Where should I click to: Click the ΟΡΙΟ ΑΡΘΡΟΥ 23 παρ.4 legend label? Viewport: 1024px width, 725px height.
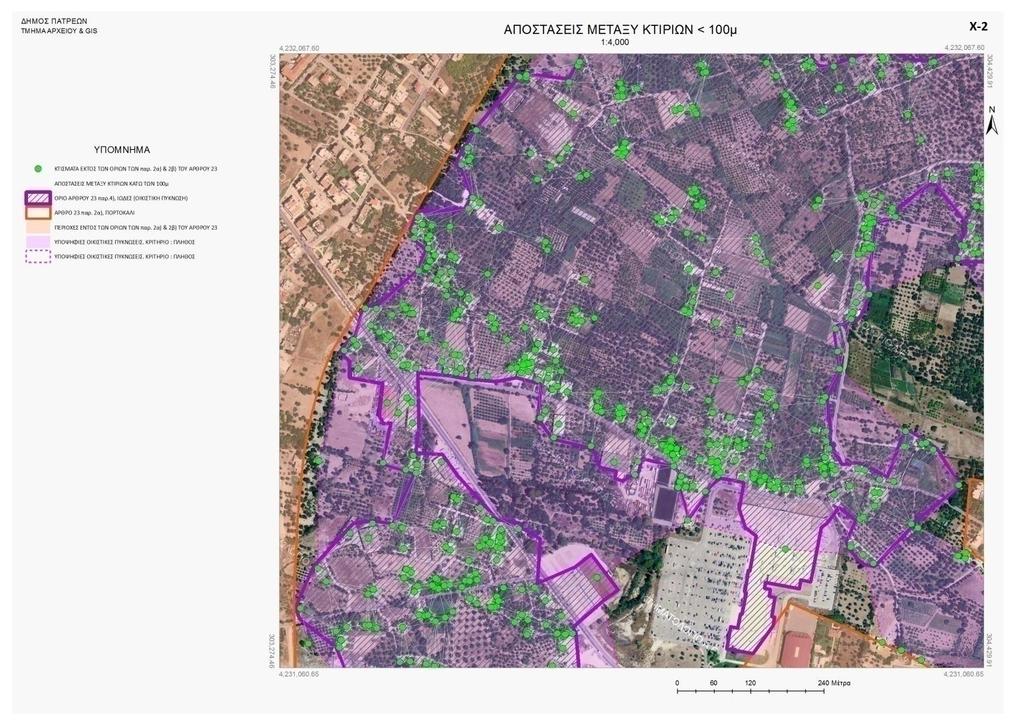121,198
